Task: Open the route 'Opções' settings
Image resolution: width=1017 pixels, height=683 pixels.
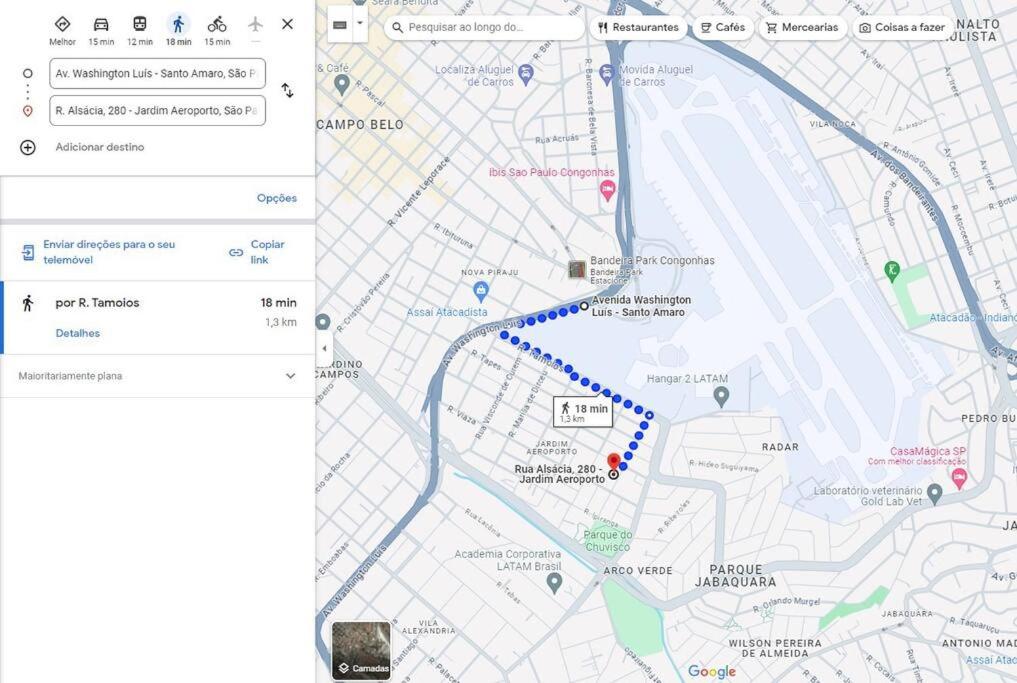Action: [x=277, y=198]
